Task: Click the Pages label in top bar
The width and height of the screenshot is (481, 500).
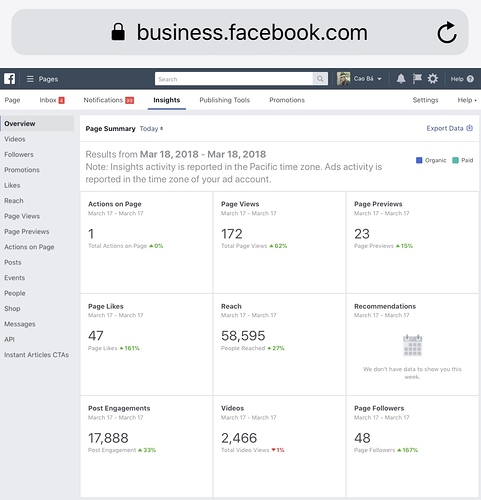Action: pyautogui.click(x=48, y=79)
